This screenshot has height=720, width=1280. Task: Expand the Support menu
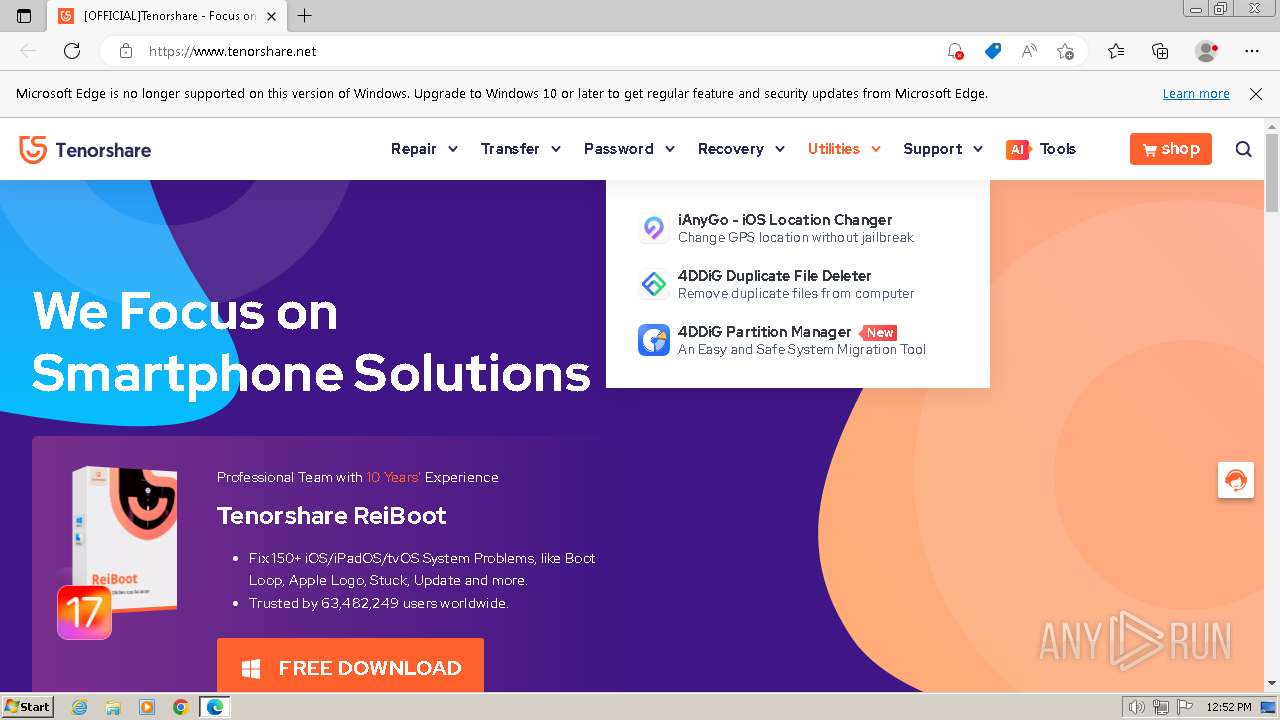(x=943, y=149)
